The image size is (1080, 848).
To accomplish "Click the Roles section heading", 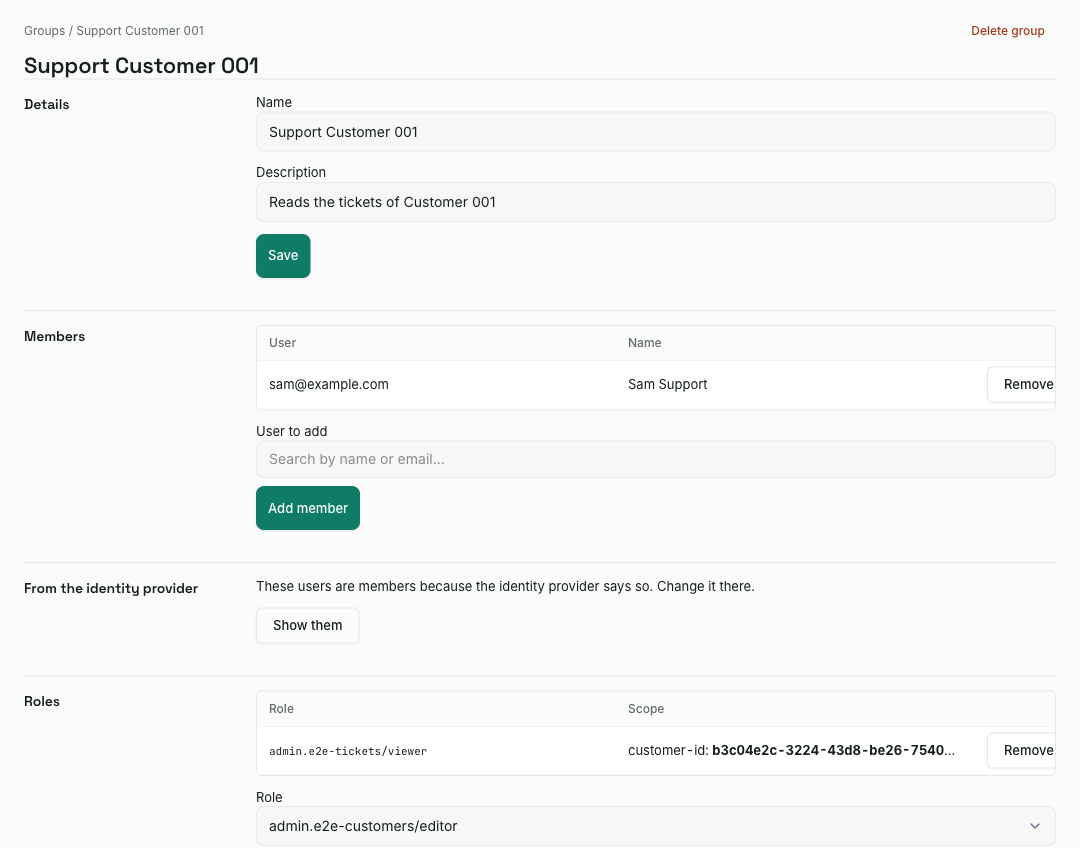I will pyautogui.click(x=42, y=701).
